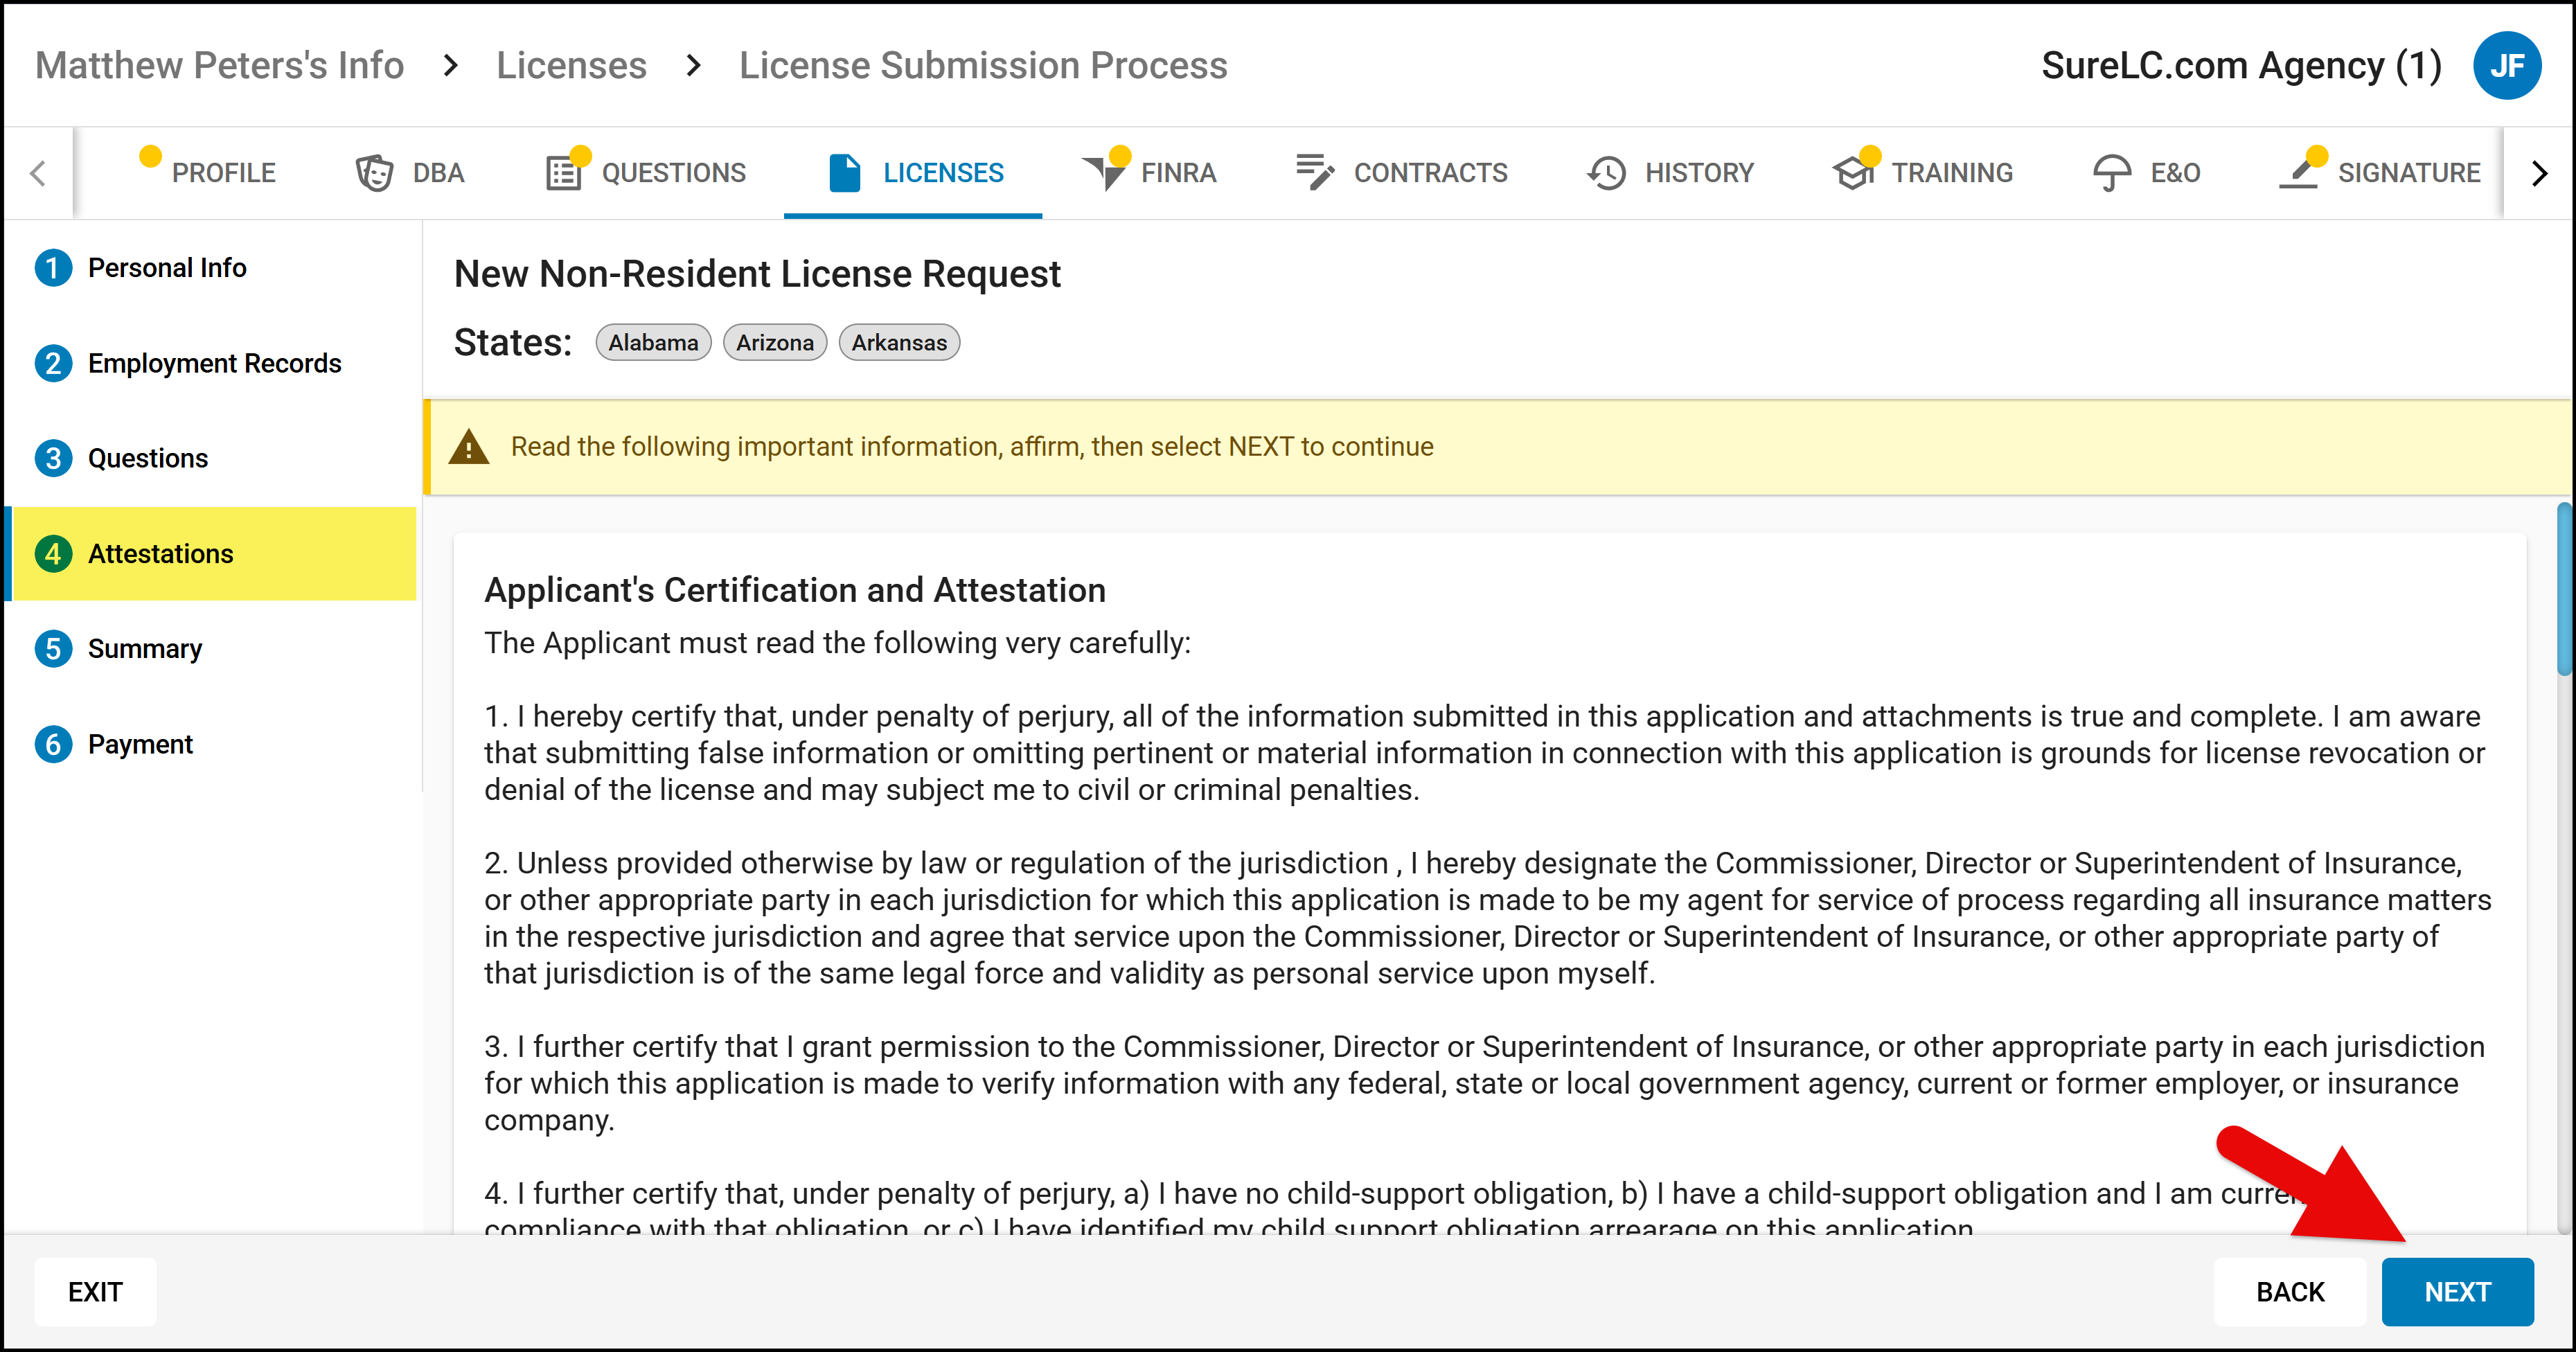This screenshot has height=1352, width=2576.
Task: Click the step 1 number badge
Action: (53, 268)
